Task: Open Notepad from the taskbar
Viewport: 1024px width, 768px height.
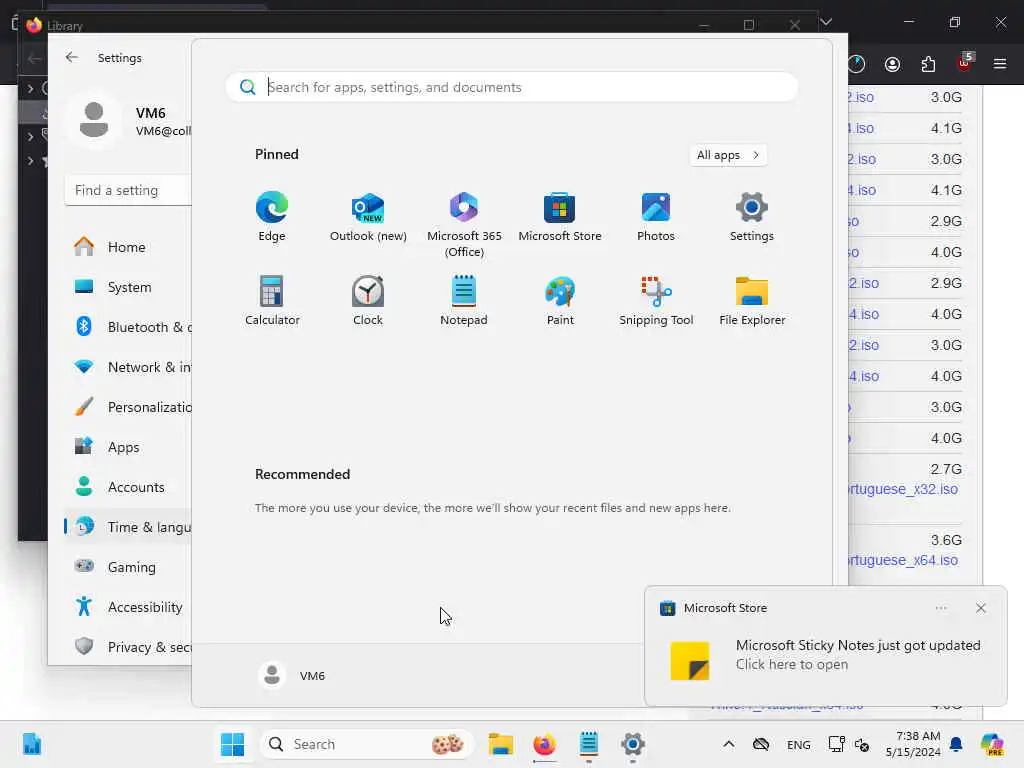Action: pos(588,744)
